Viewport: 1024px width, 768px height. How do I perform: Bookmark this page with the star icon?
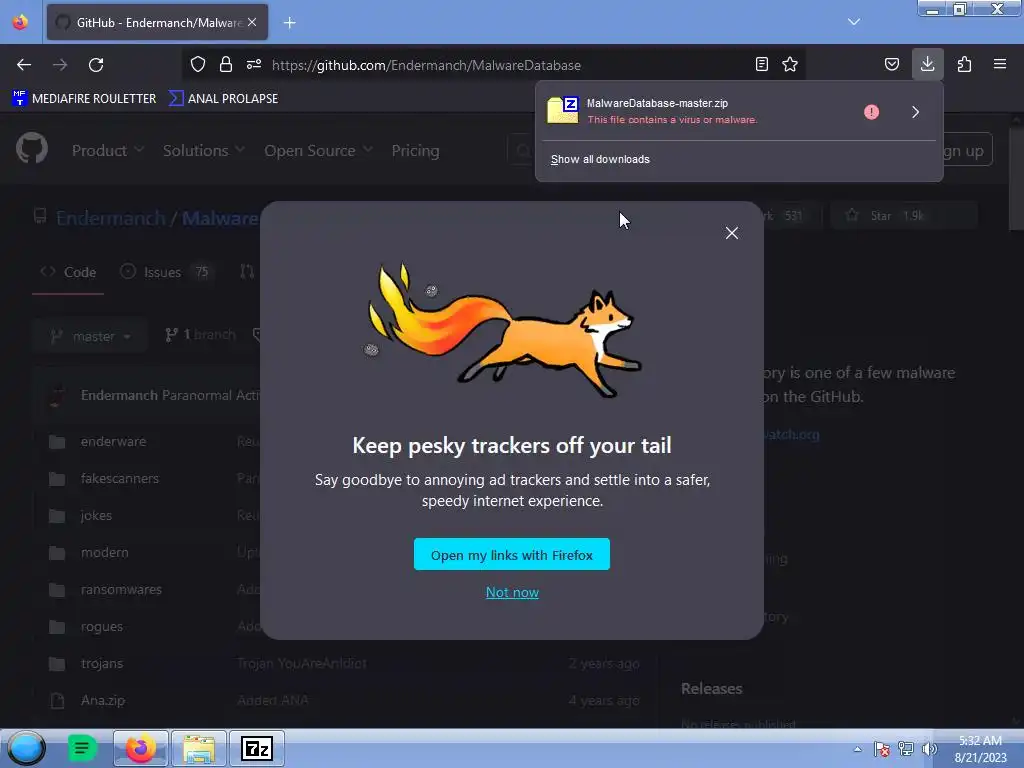(790, 64)
